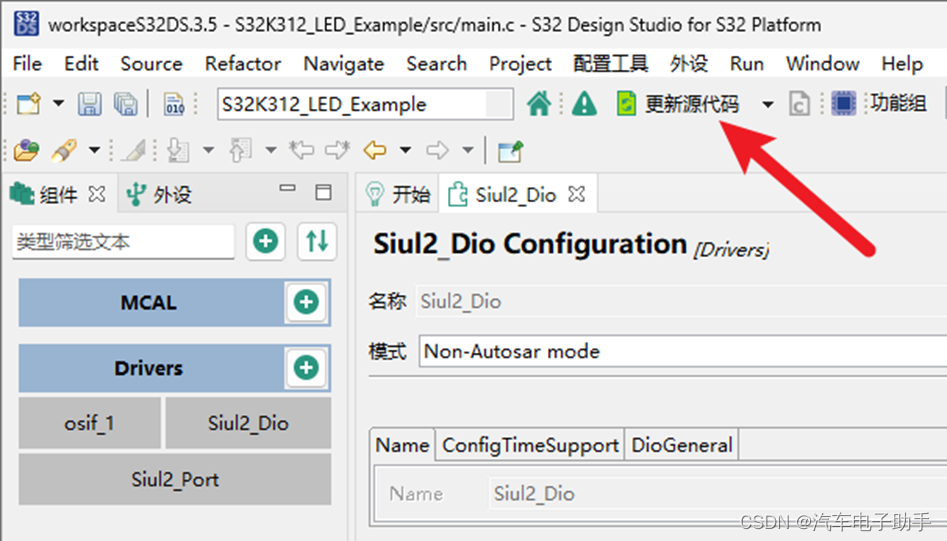
Task: Open the Source menu
Action: [151, 63]
